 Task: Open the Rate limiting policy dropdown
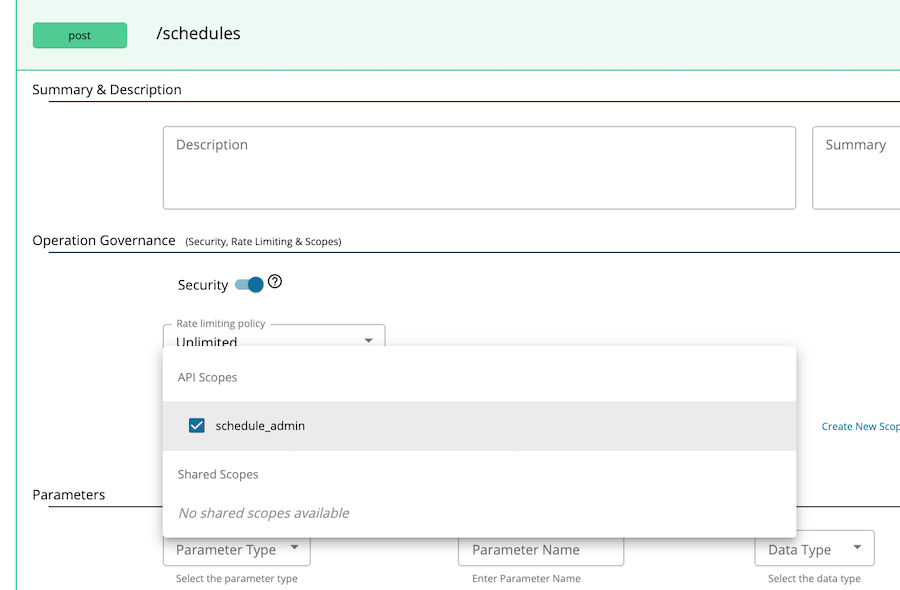[270, 339]
